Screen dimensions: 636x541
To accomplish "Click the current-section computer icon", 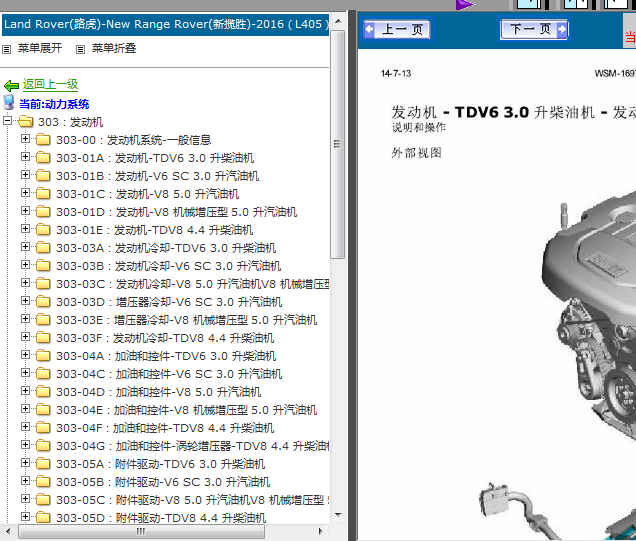I will [9, 103].
